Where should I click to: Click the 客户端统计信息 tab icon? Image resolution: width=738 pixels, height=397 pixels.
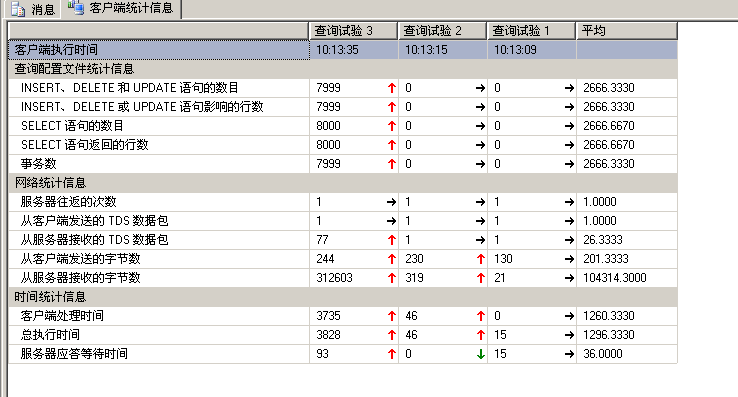75,7
